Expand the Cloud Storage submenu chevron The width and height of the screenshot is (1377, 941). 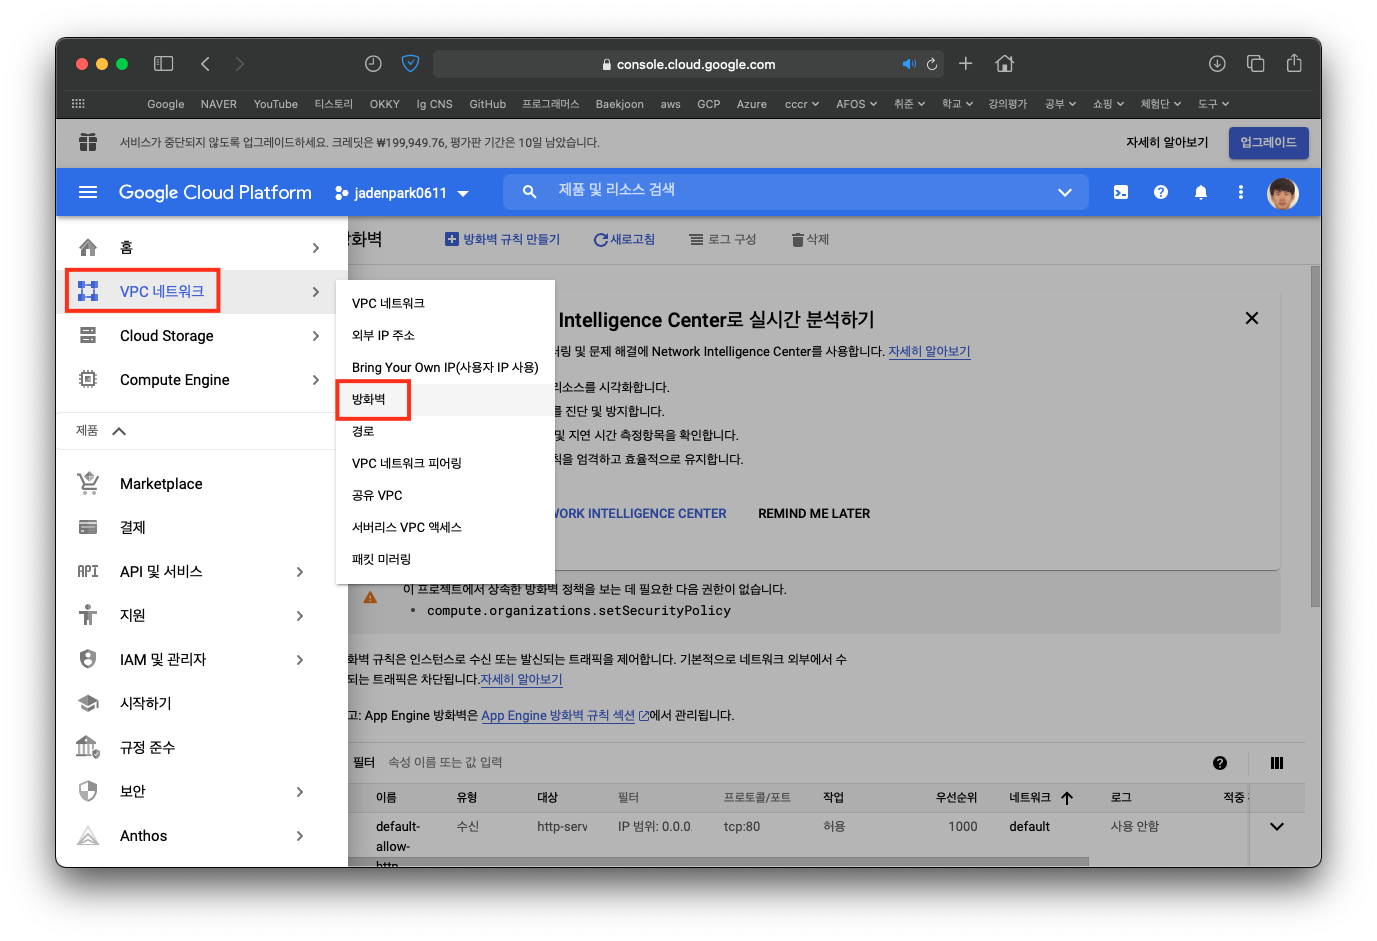(x=316, y=336)
